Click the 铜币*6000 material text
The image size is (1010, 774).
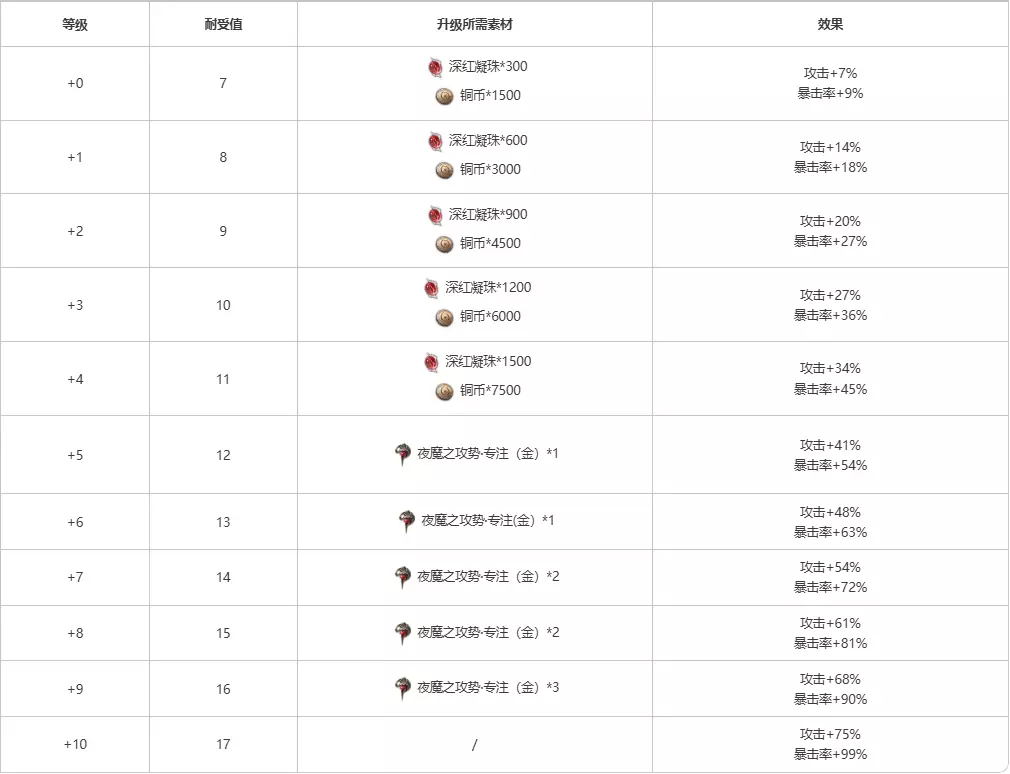point(490,317)
